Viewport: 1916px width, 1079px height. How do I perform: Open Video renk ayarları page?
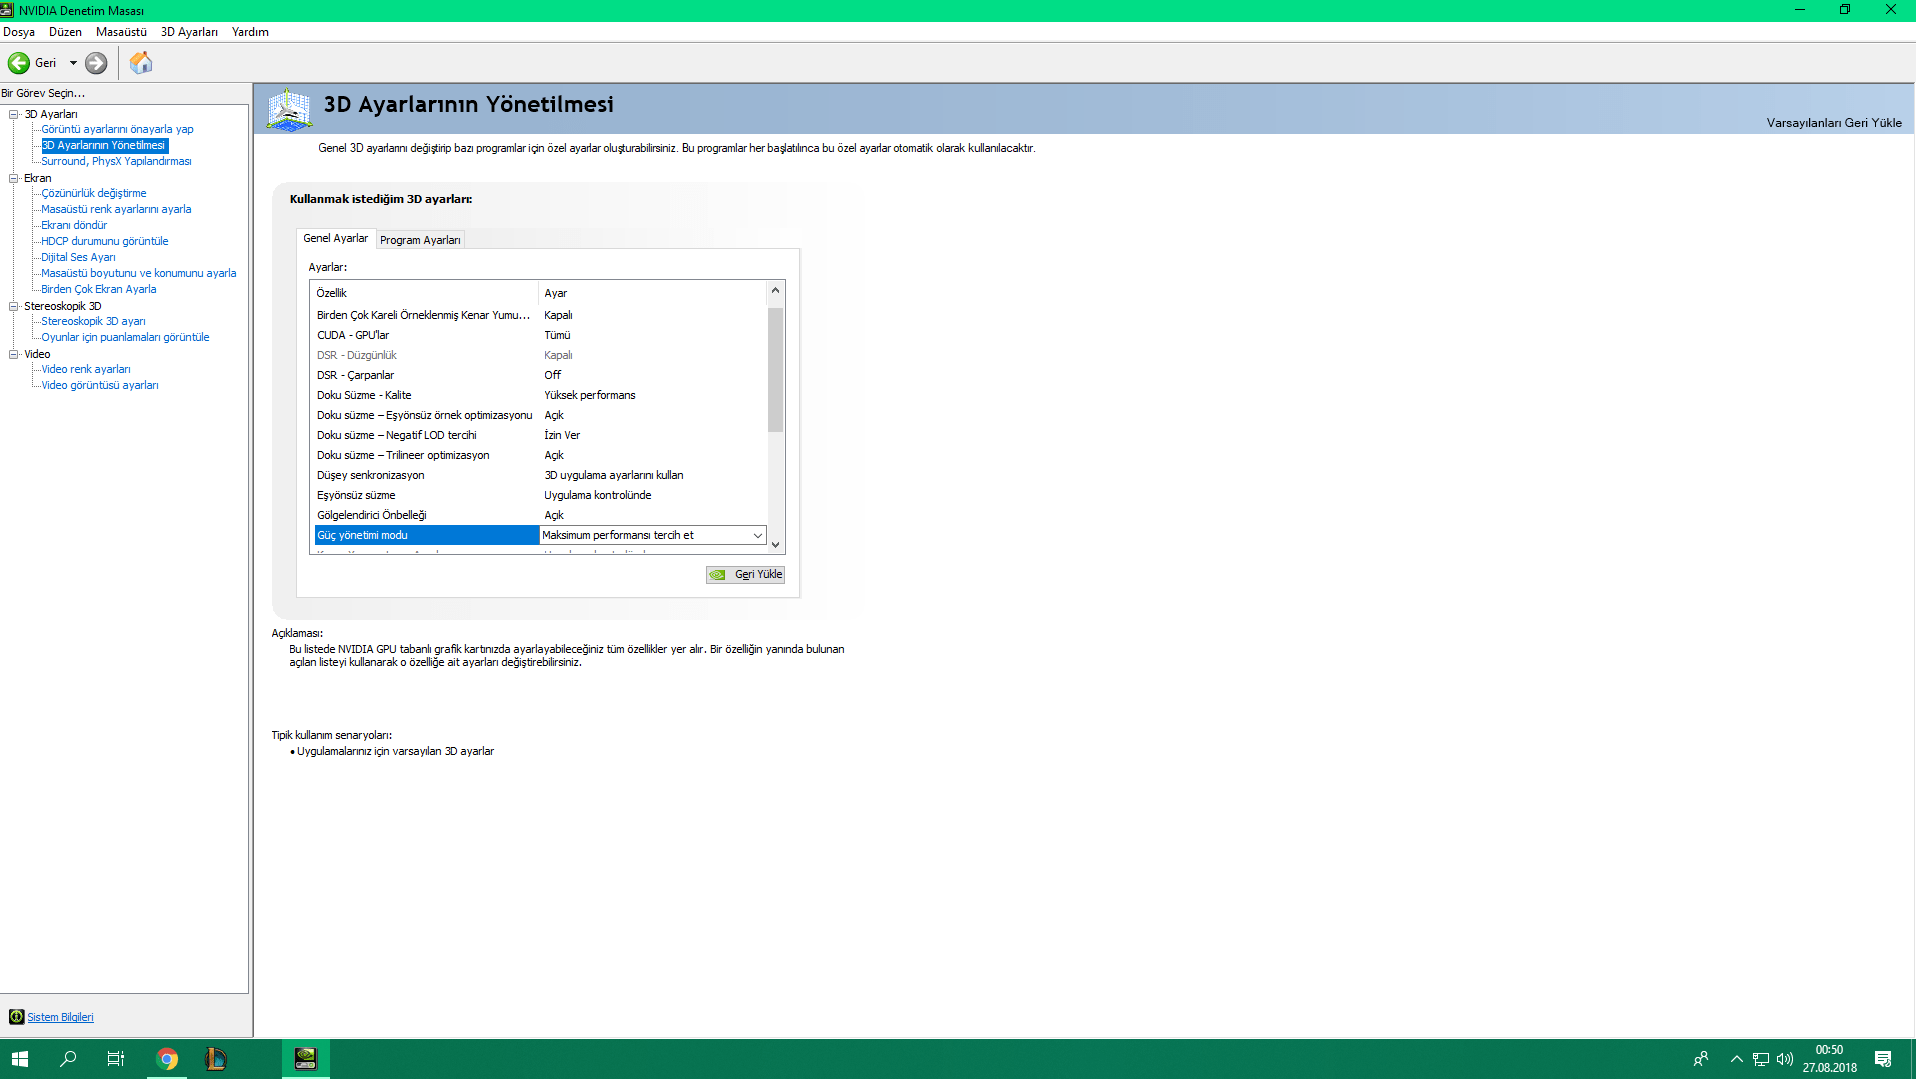coord(86,369)
